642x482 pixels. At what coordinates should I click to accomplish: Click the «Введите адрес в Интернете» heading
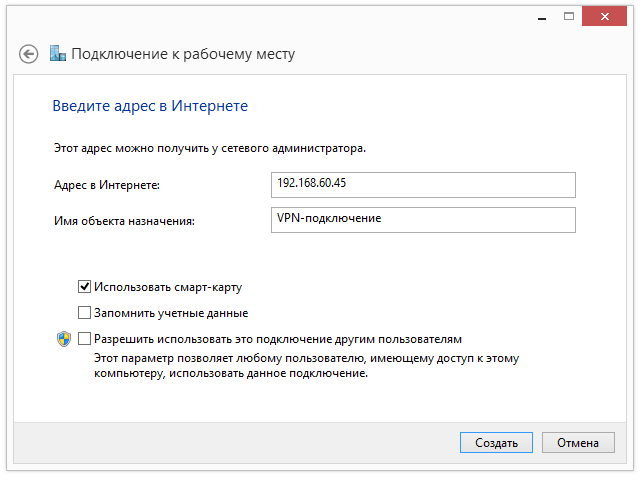[150, 106]
